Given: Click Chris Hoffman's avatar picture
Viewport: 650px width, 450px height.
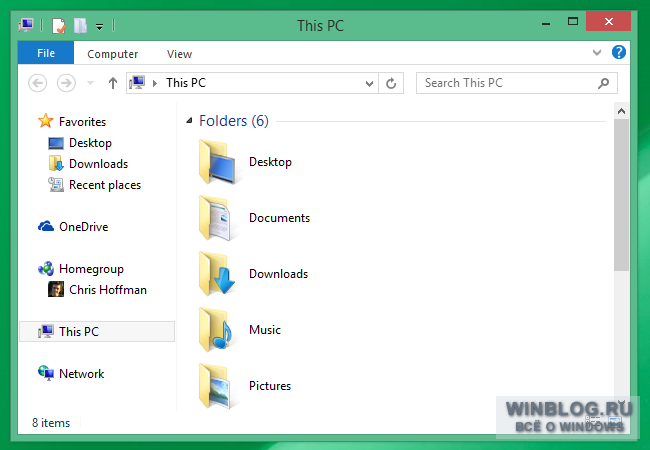Looking at the screenshot, I should [56, 289].
